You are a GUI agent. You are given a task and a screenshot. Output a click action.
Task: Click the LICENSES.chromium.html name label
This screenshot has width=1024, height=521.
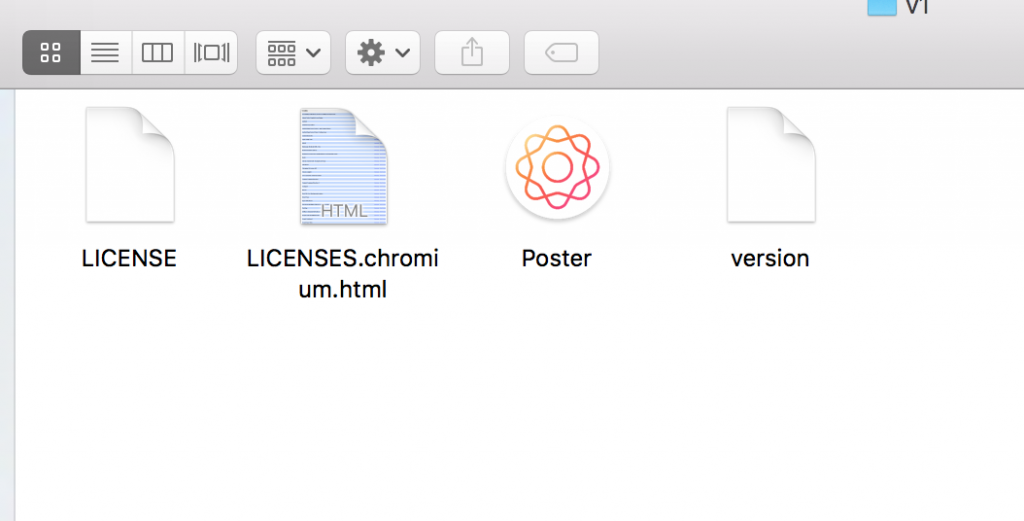(x=343, y=274)
